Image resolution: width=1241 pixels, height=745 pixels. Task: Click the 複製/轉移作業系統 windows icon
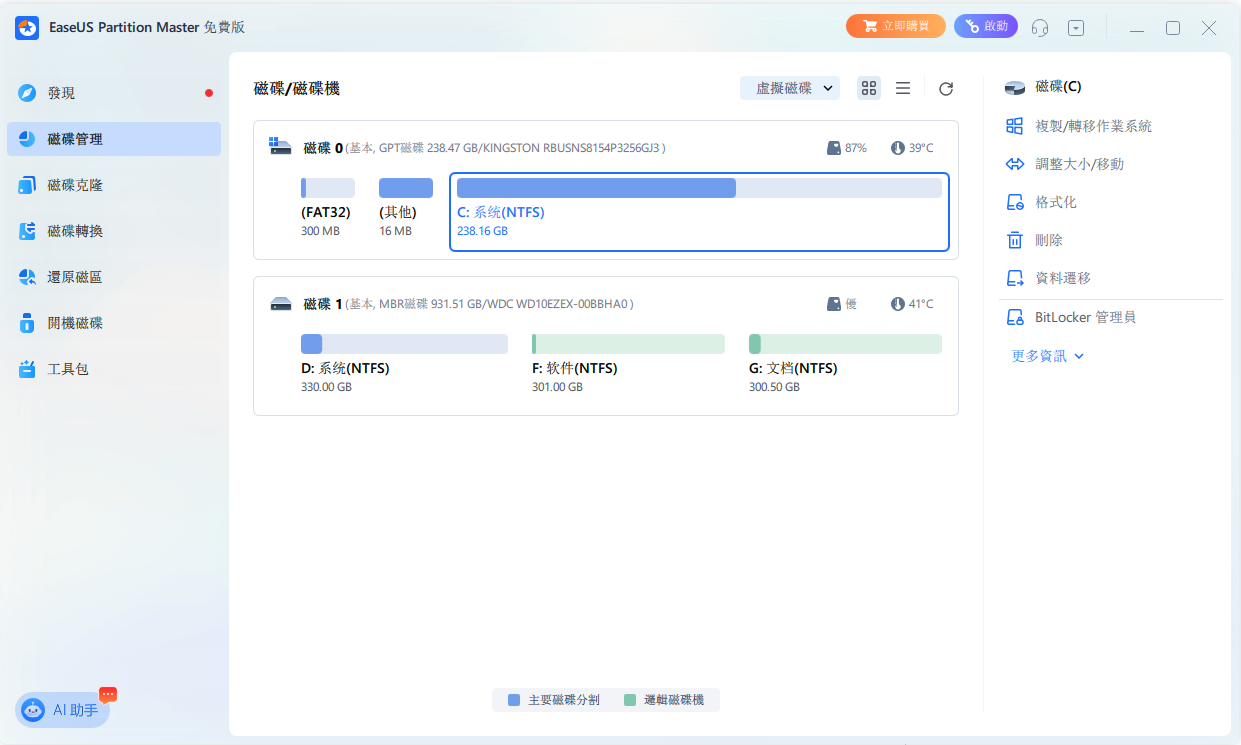[1015, 126]
